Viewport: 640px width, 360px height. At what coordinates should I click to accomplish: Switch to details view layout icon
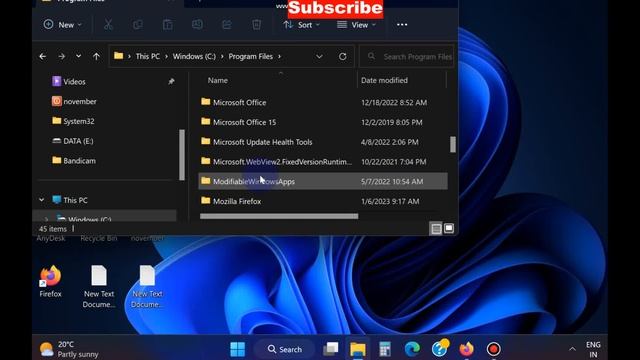(436, 229)
